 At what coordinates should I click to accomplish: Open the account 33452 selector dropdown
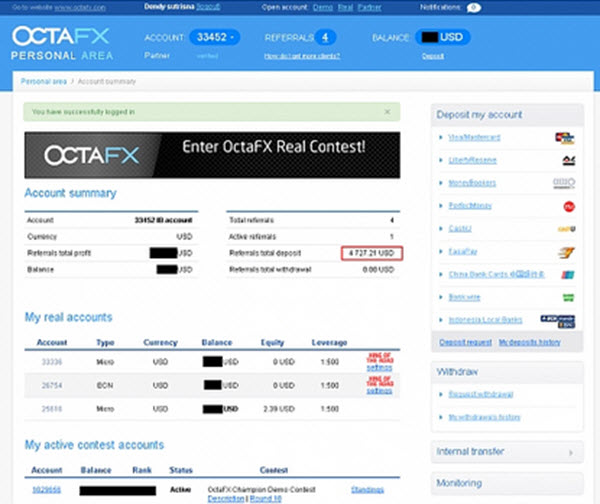pyautogui.click(x=215, y=37)
